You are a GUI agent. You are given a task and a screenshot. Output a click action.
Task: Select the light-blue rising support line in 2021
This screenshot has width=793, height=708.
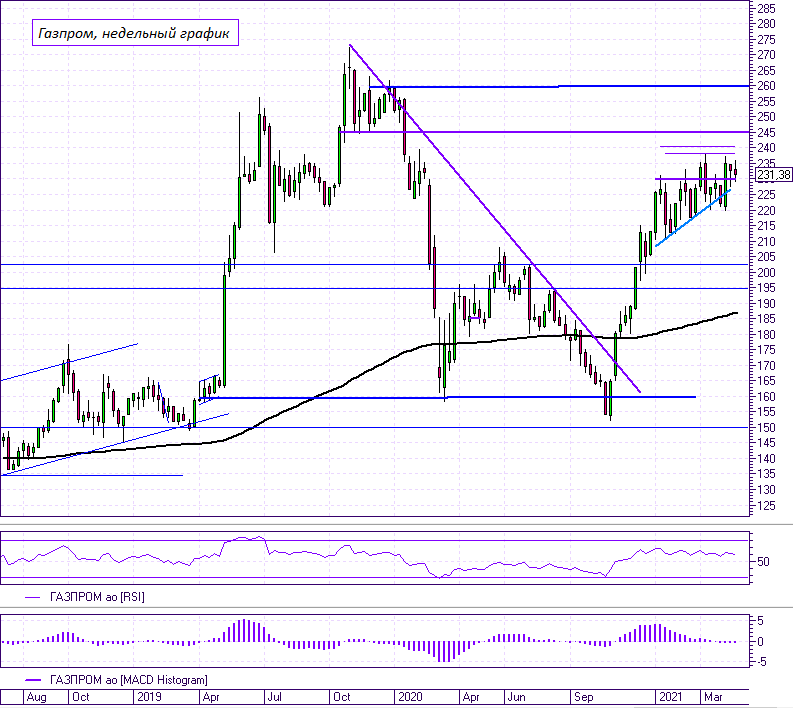click(x=693, y=218)
